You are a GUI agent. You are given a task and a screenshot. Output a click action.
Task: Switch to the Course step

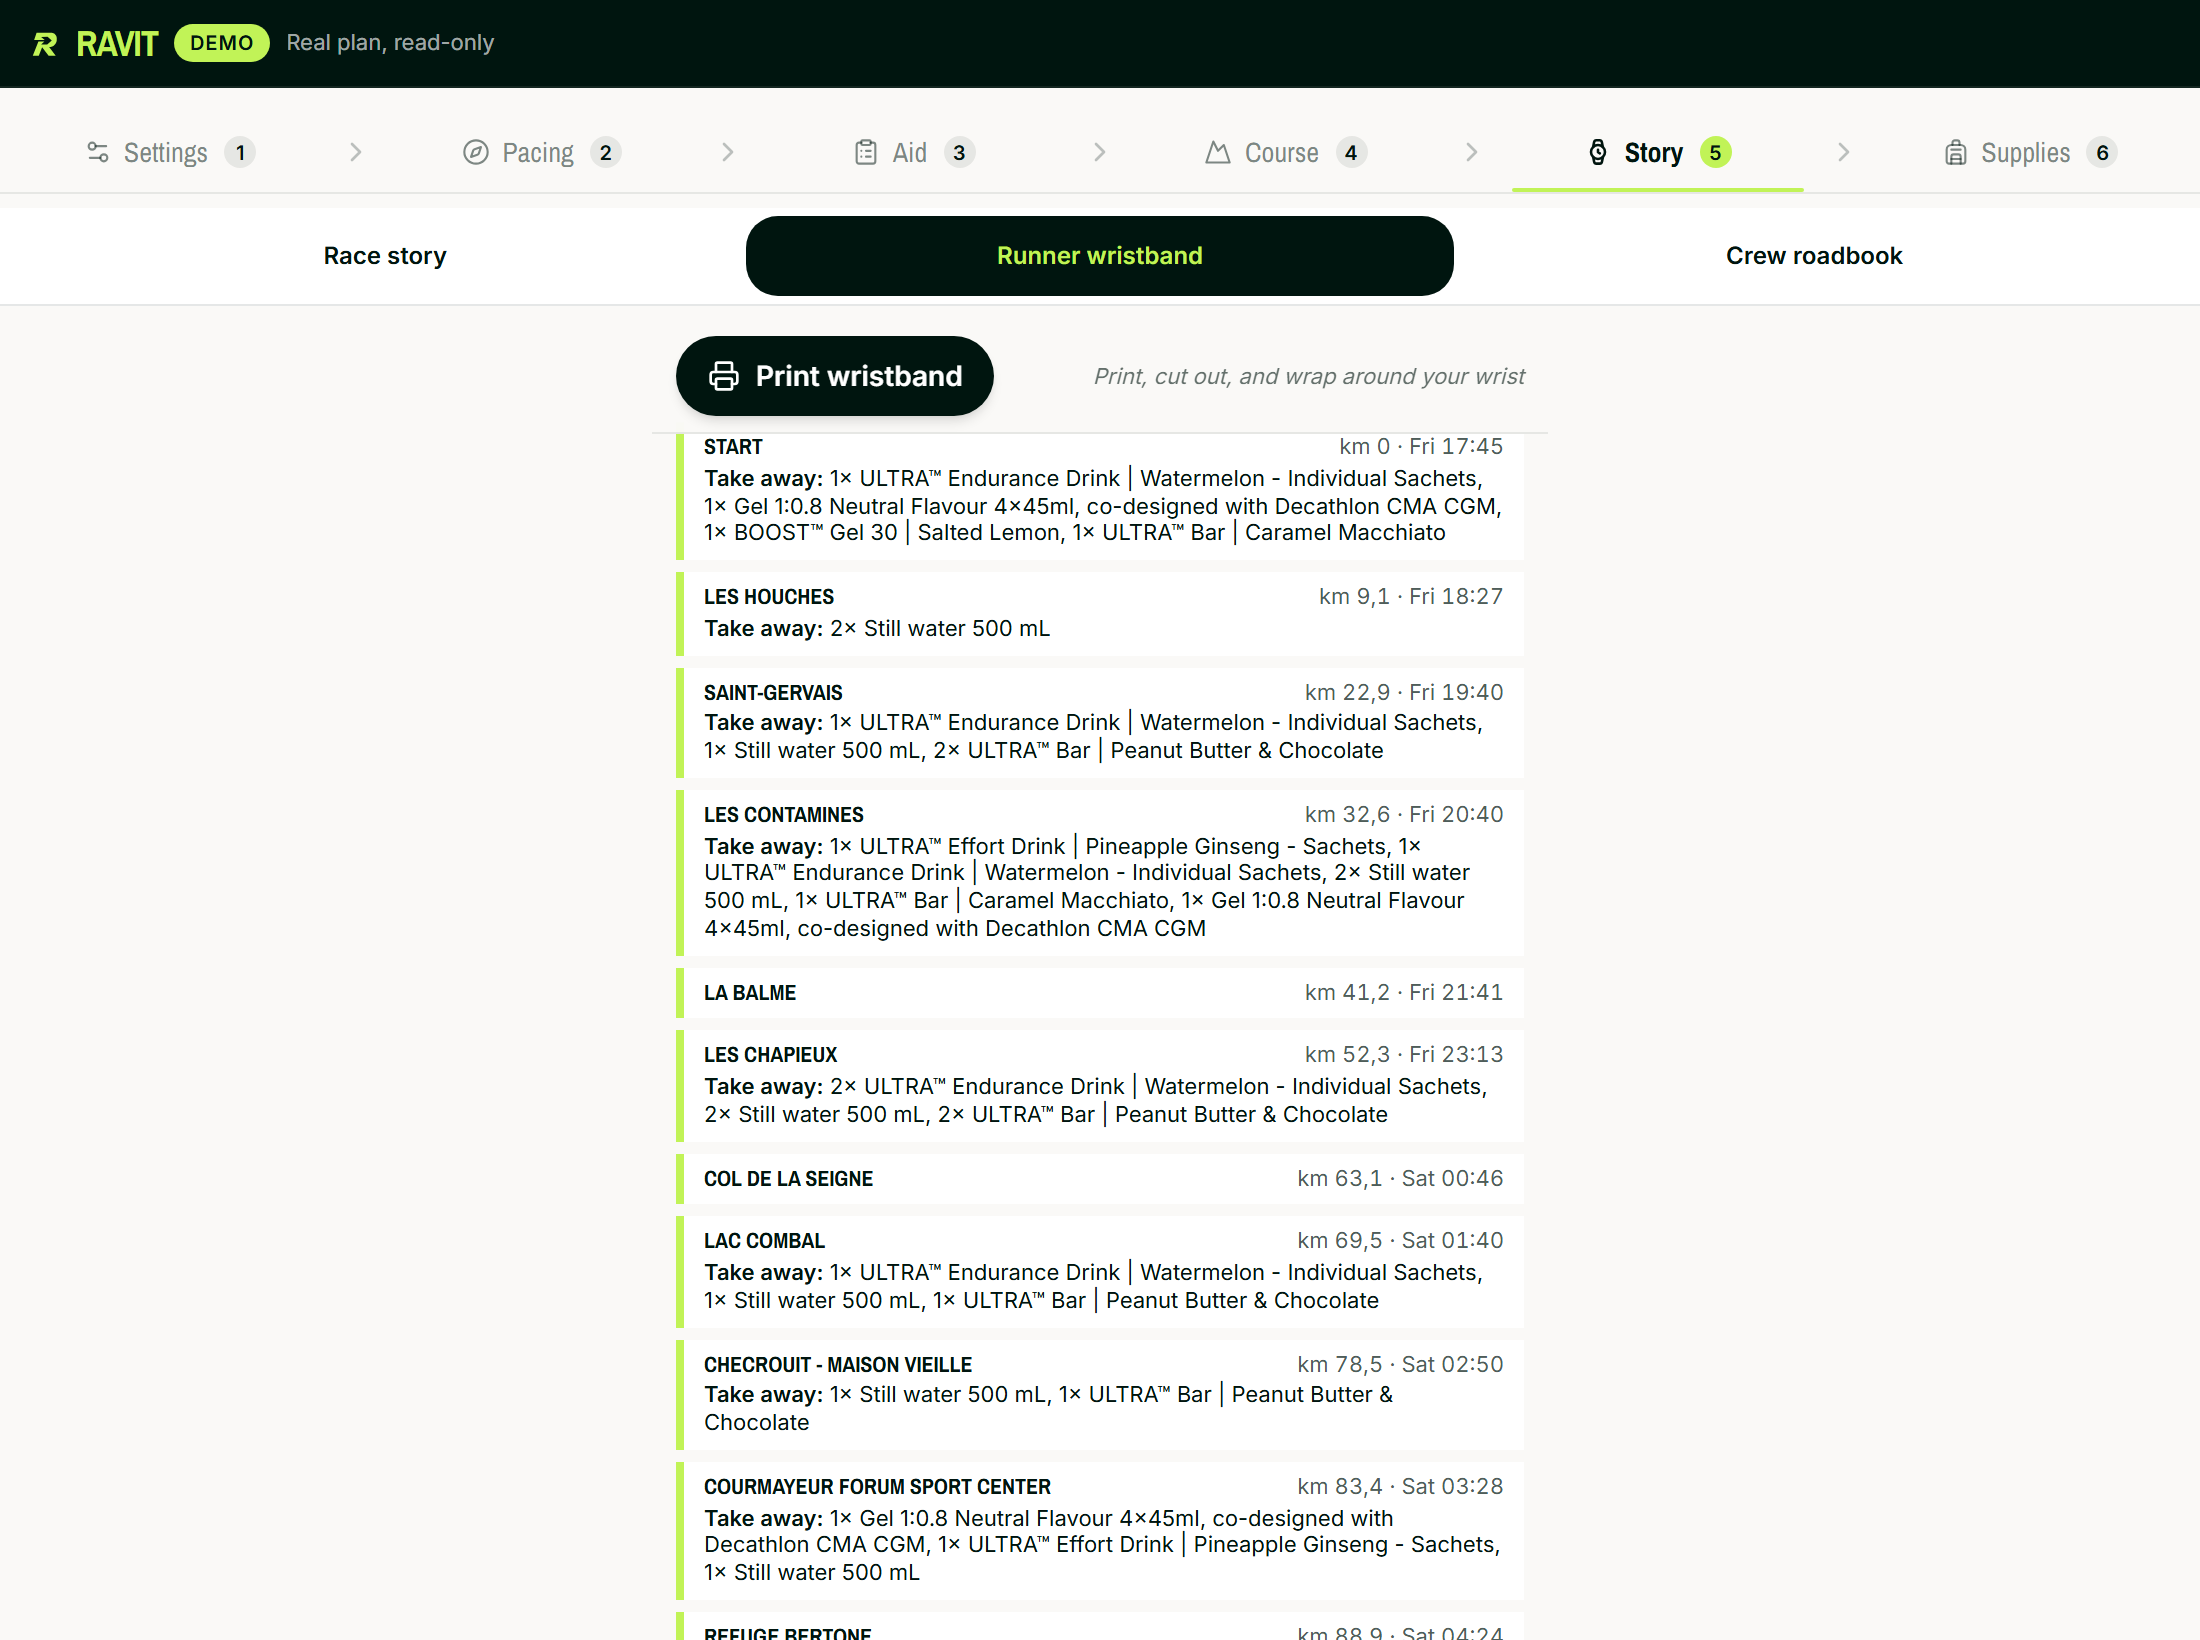[1286, 152]
